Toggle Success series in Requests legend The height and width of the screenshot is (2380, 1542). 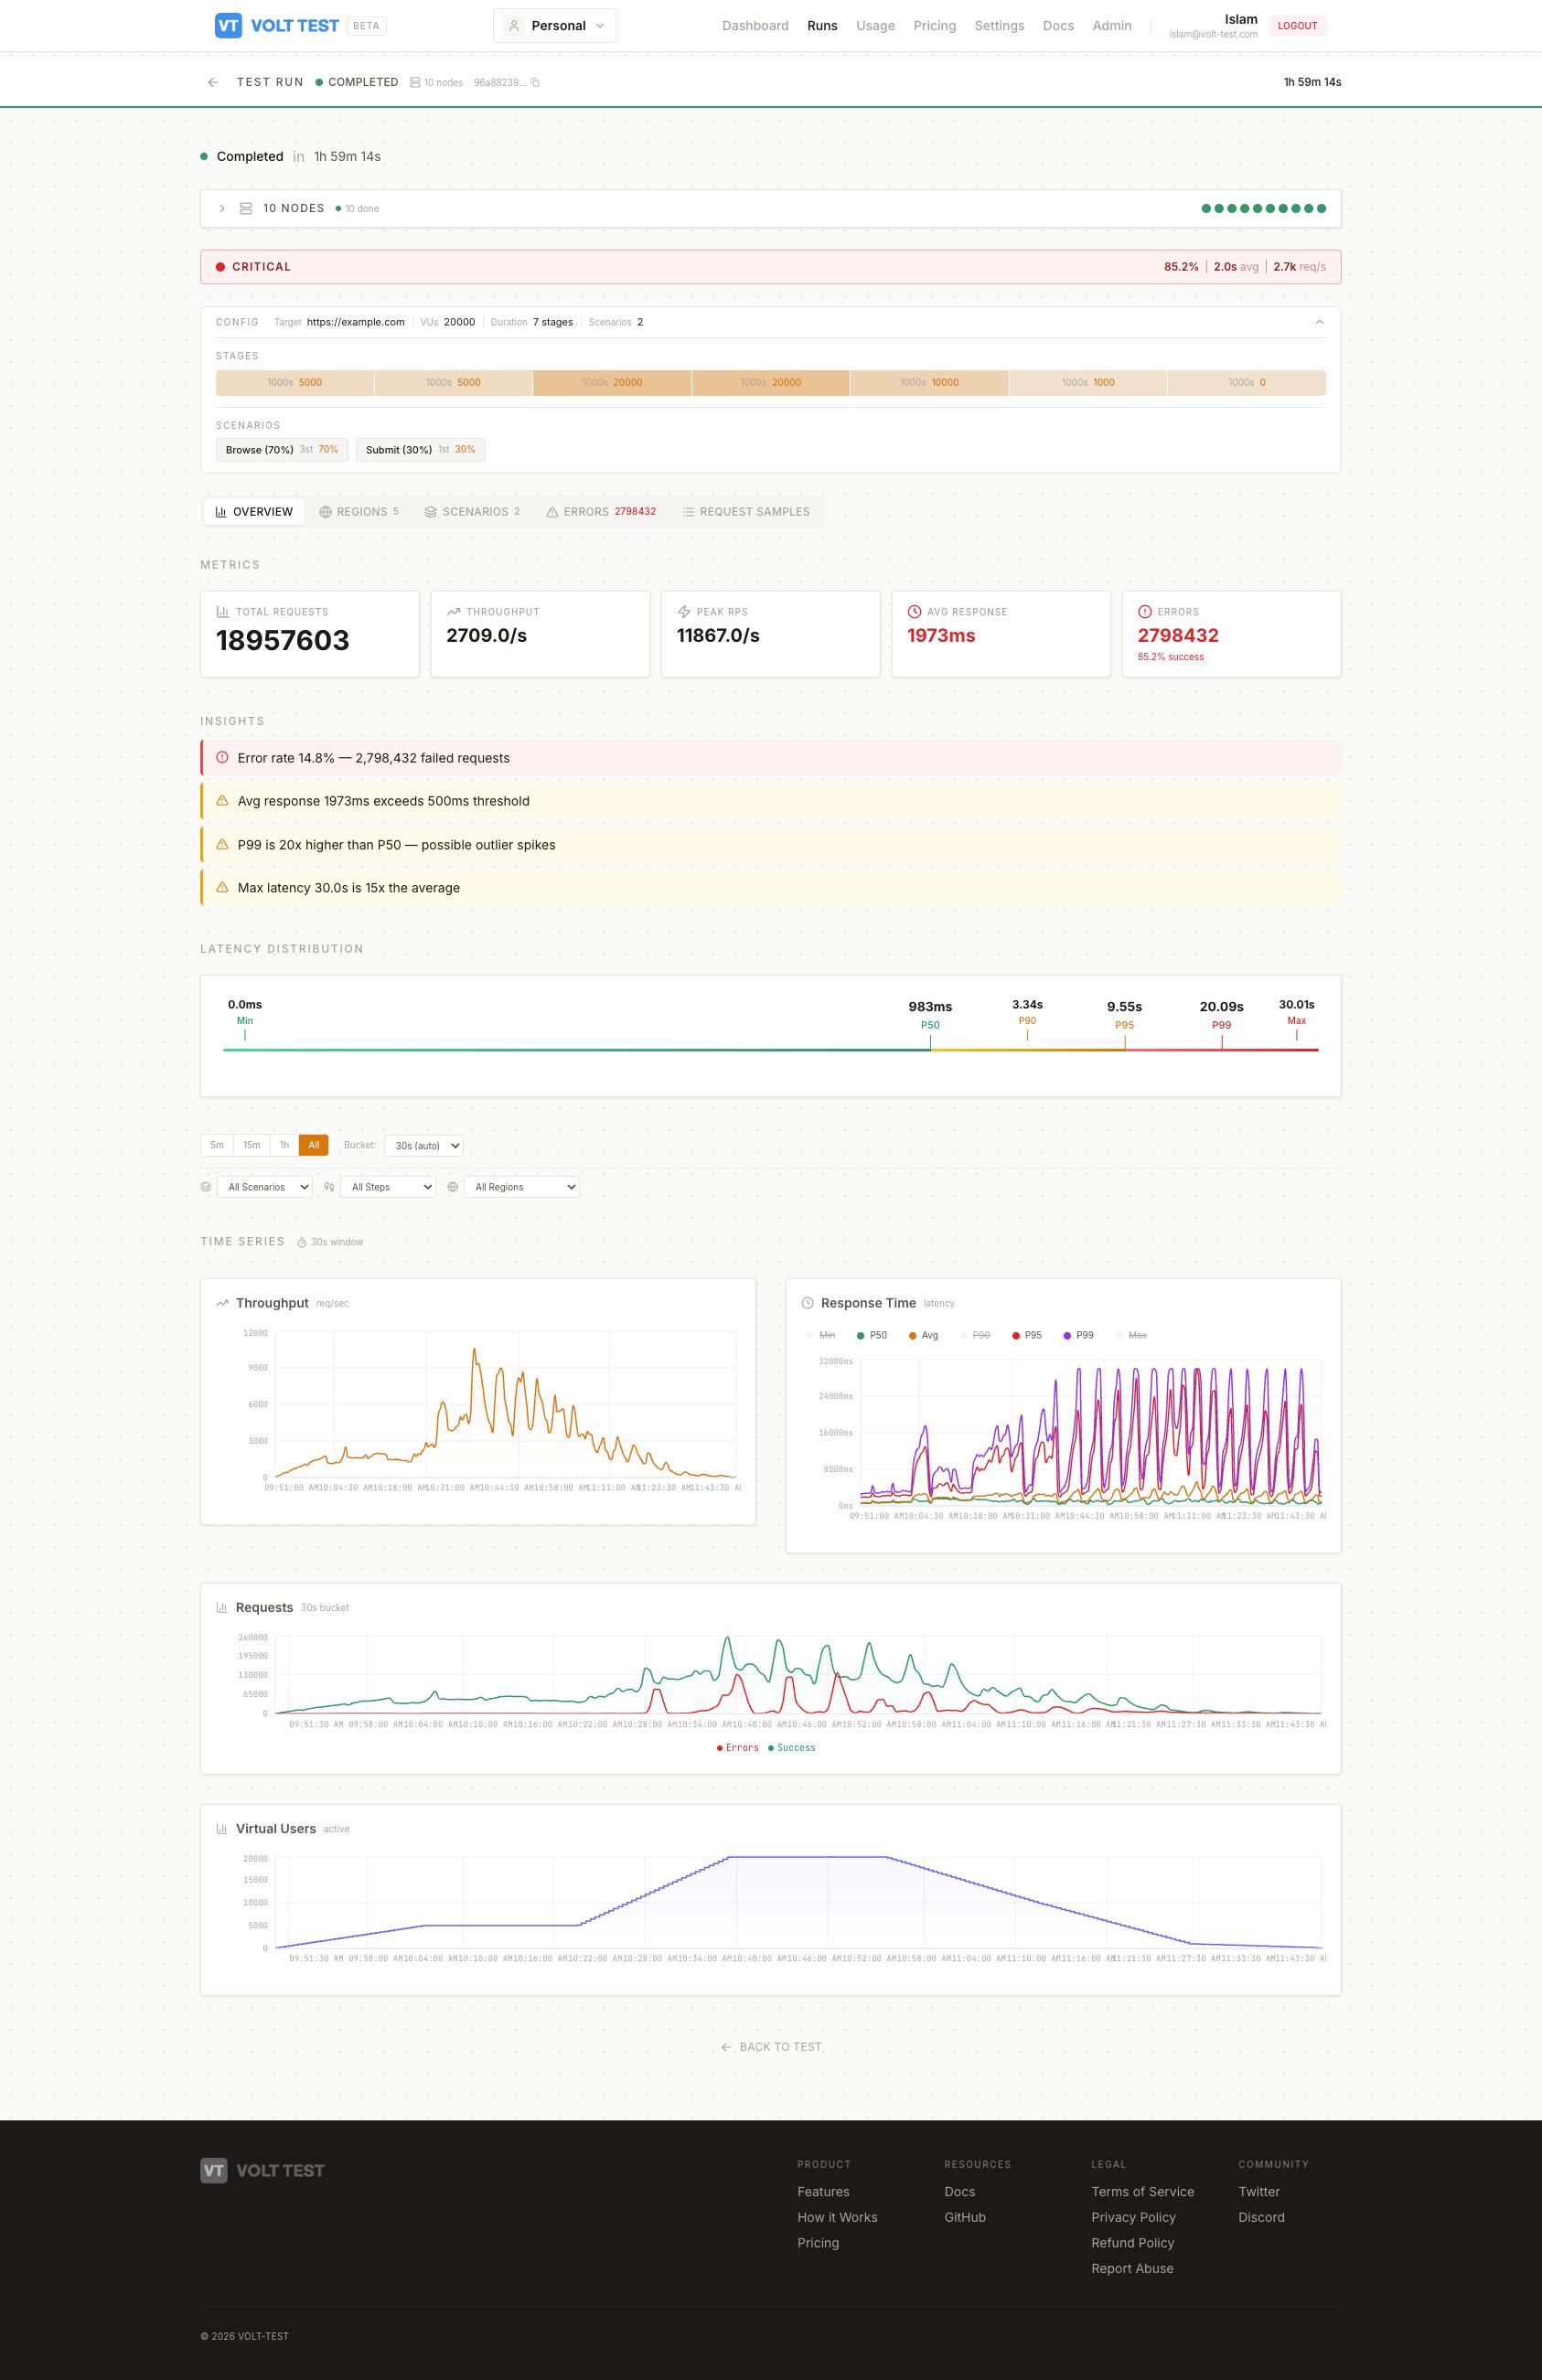(792, 1747)
